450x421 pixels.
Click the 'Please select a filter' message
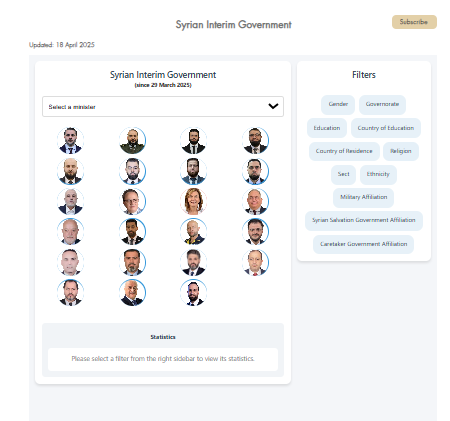click(x=163, y=359)
